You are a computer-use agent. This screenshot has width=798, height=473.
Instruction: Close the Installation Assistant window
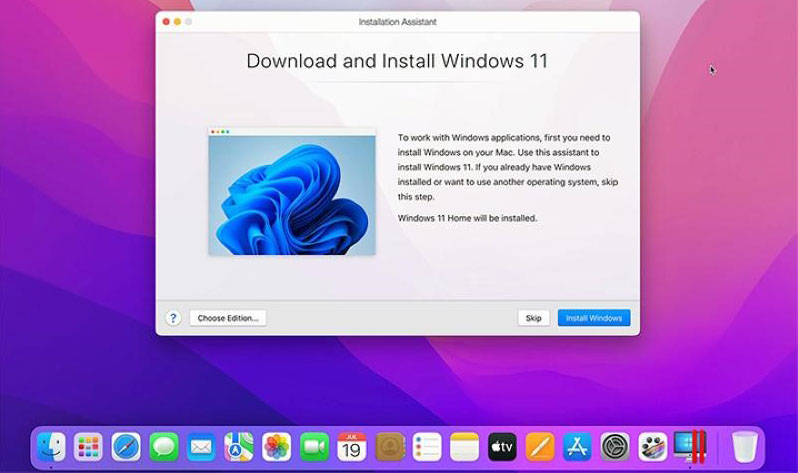point(166,21)
